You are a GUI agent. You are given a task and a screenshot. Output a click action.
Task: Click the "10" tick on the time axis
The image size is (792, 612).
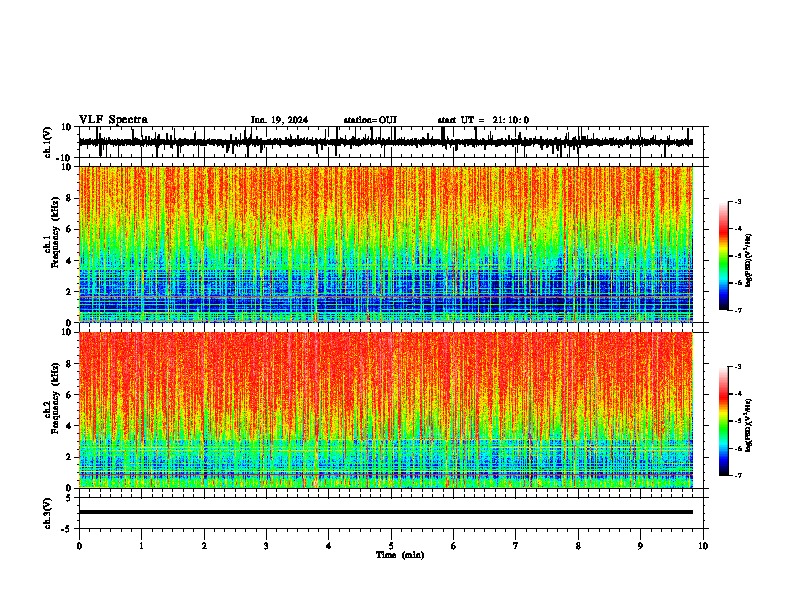[703, 546]
